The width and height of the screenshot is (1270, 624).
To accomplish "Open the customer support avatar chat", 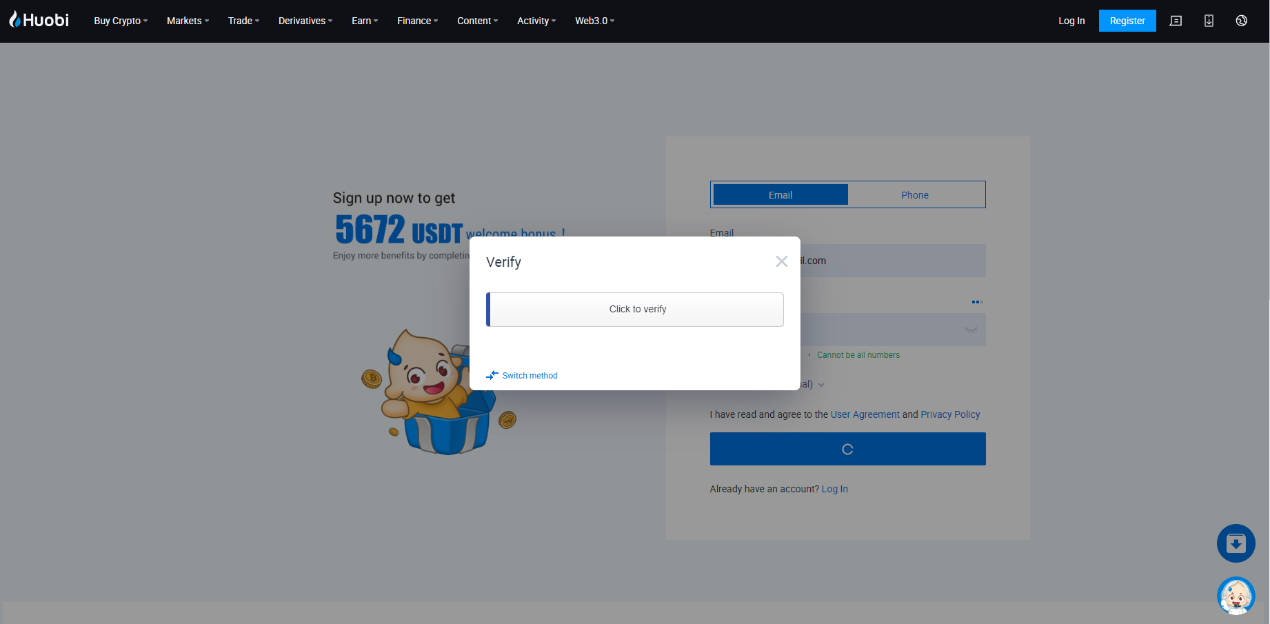I will click(1236, 596).
